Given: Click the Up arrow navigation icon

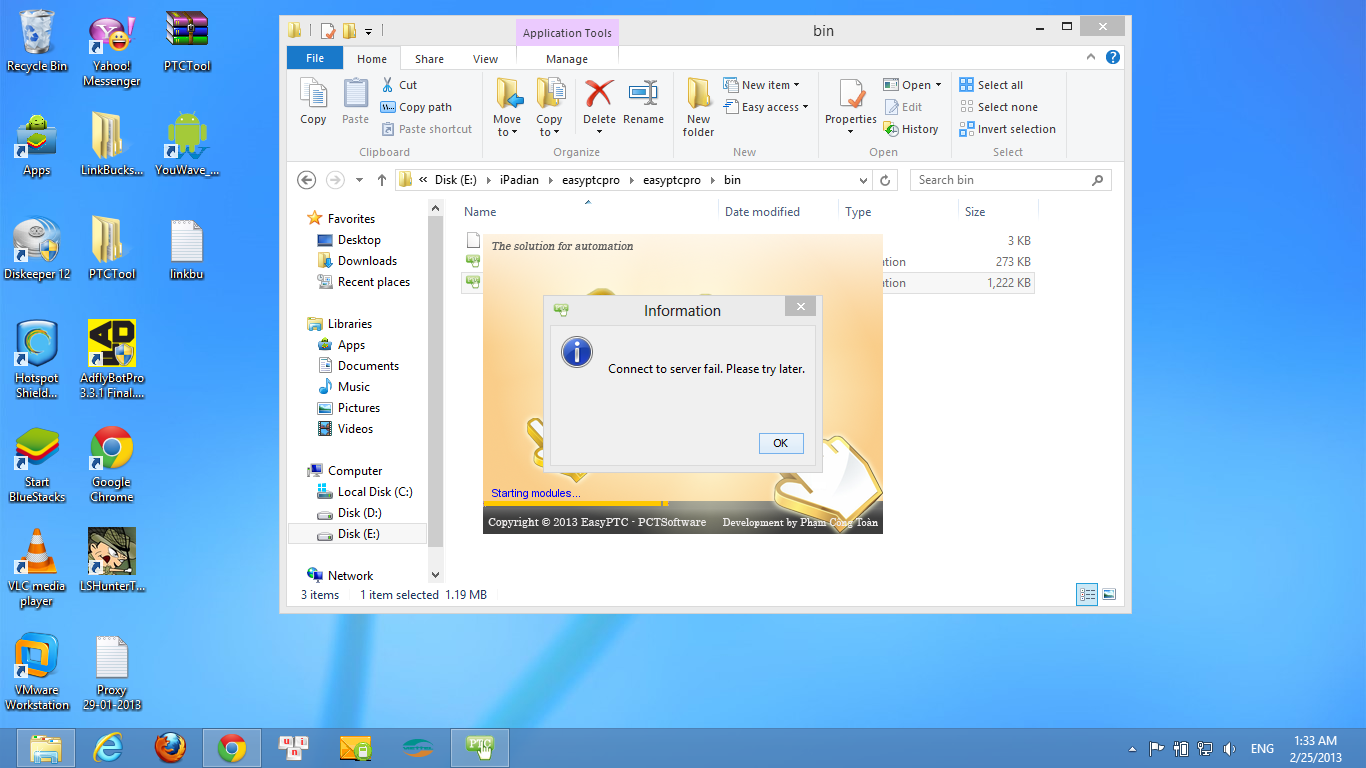Looking at the screenshot, I should coord(382,180).
